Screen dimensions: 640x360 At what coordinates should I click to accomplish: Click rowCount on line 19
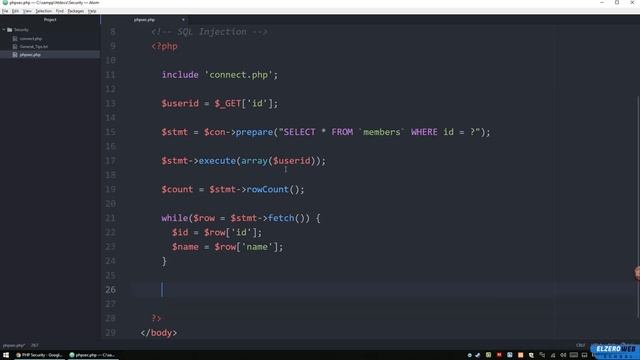tap(267, 189)
